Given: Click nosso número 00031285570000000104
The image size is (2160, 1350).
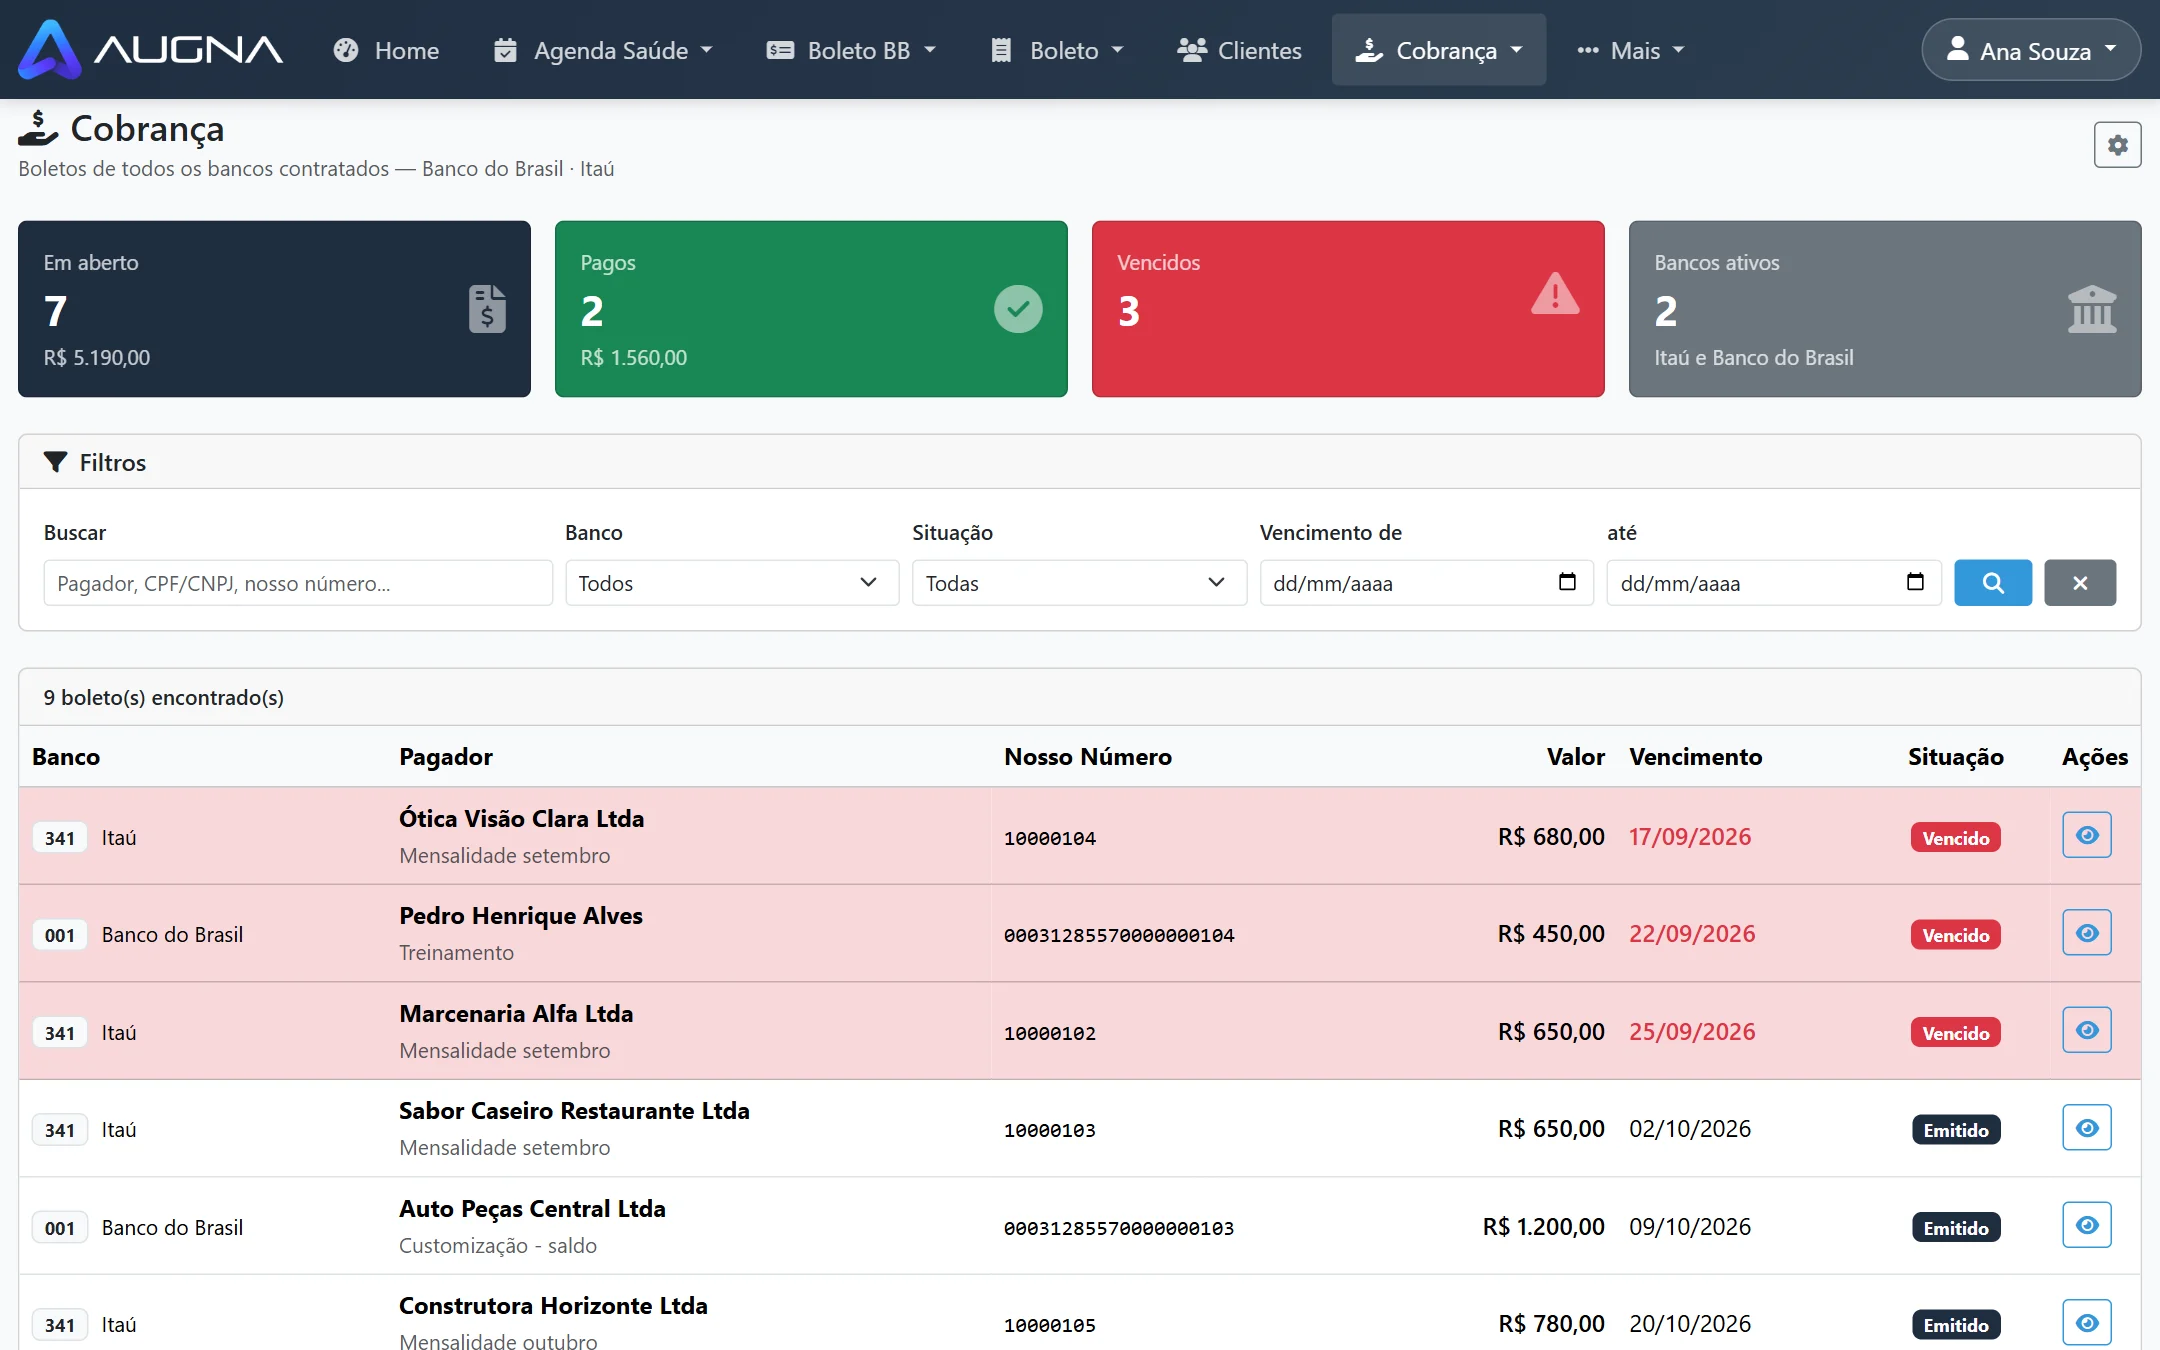Looking at the screenshot, I should point(1119,935).
